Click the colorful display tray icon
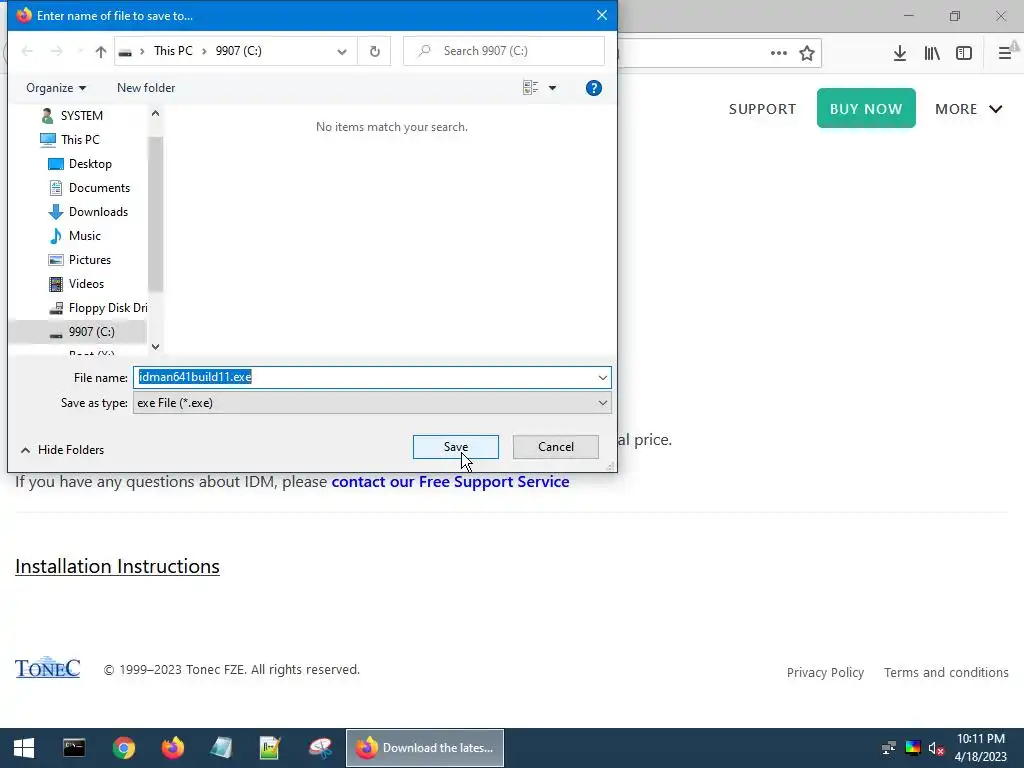 coord(913,748)
